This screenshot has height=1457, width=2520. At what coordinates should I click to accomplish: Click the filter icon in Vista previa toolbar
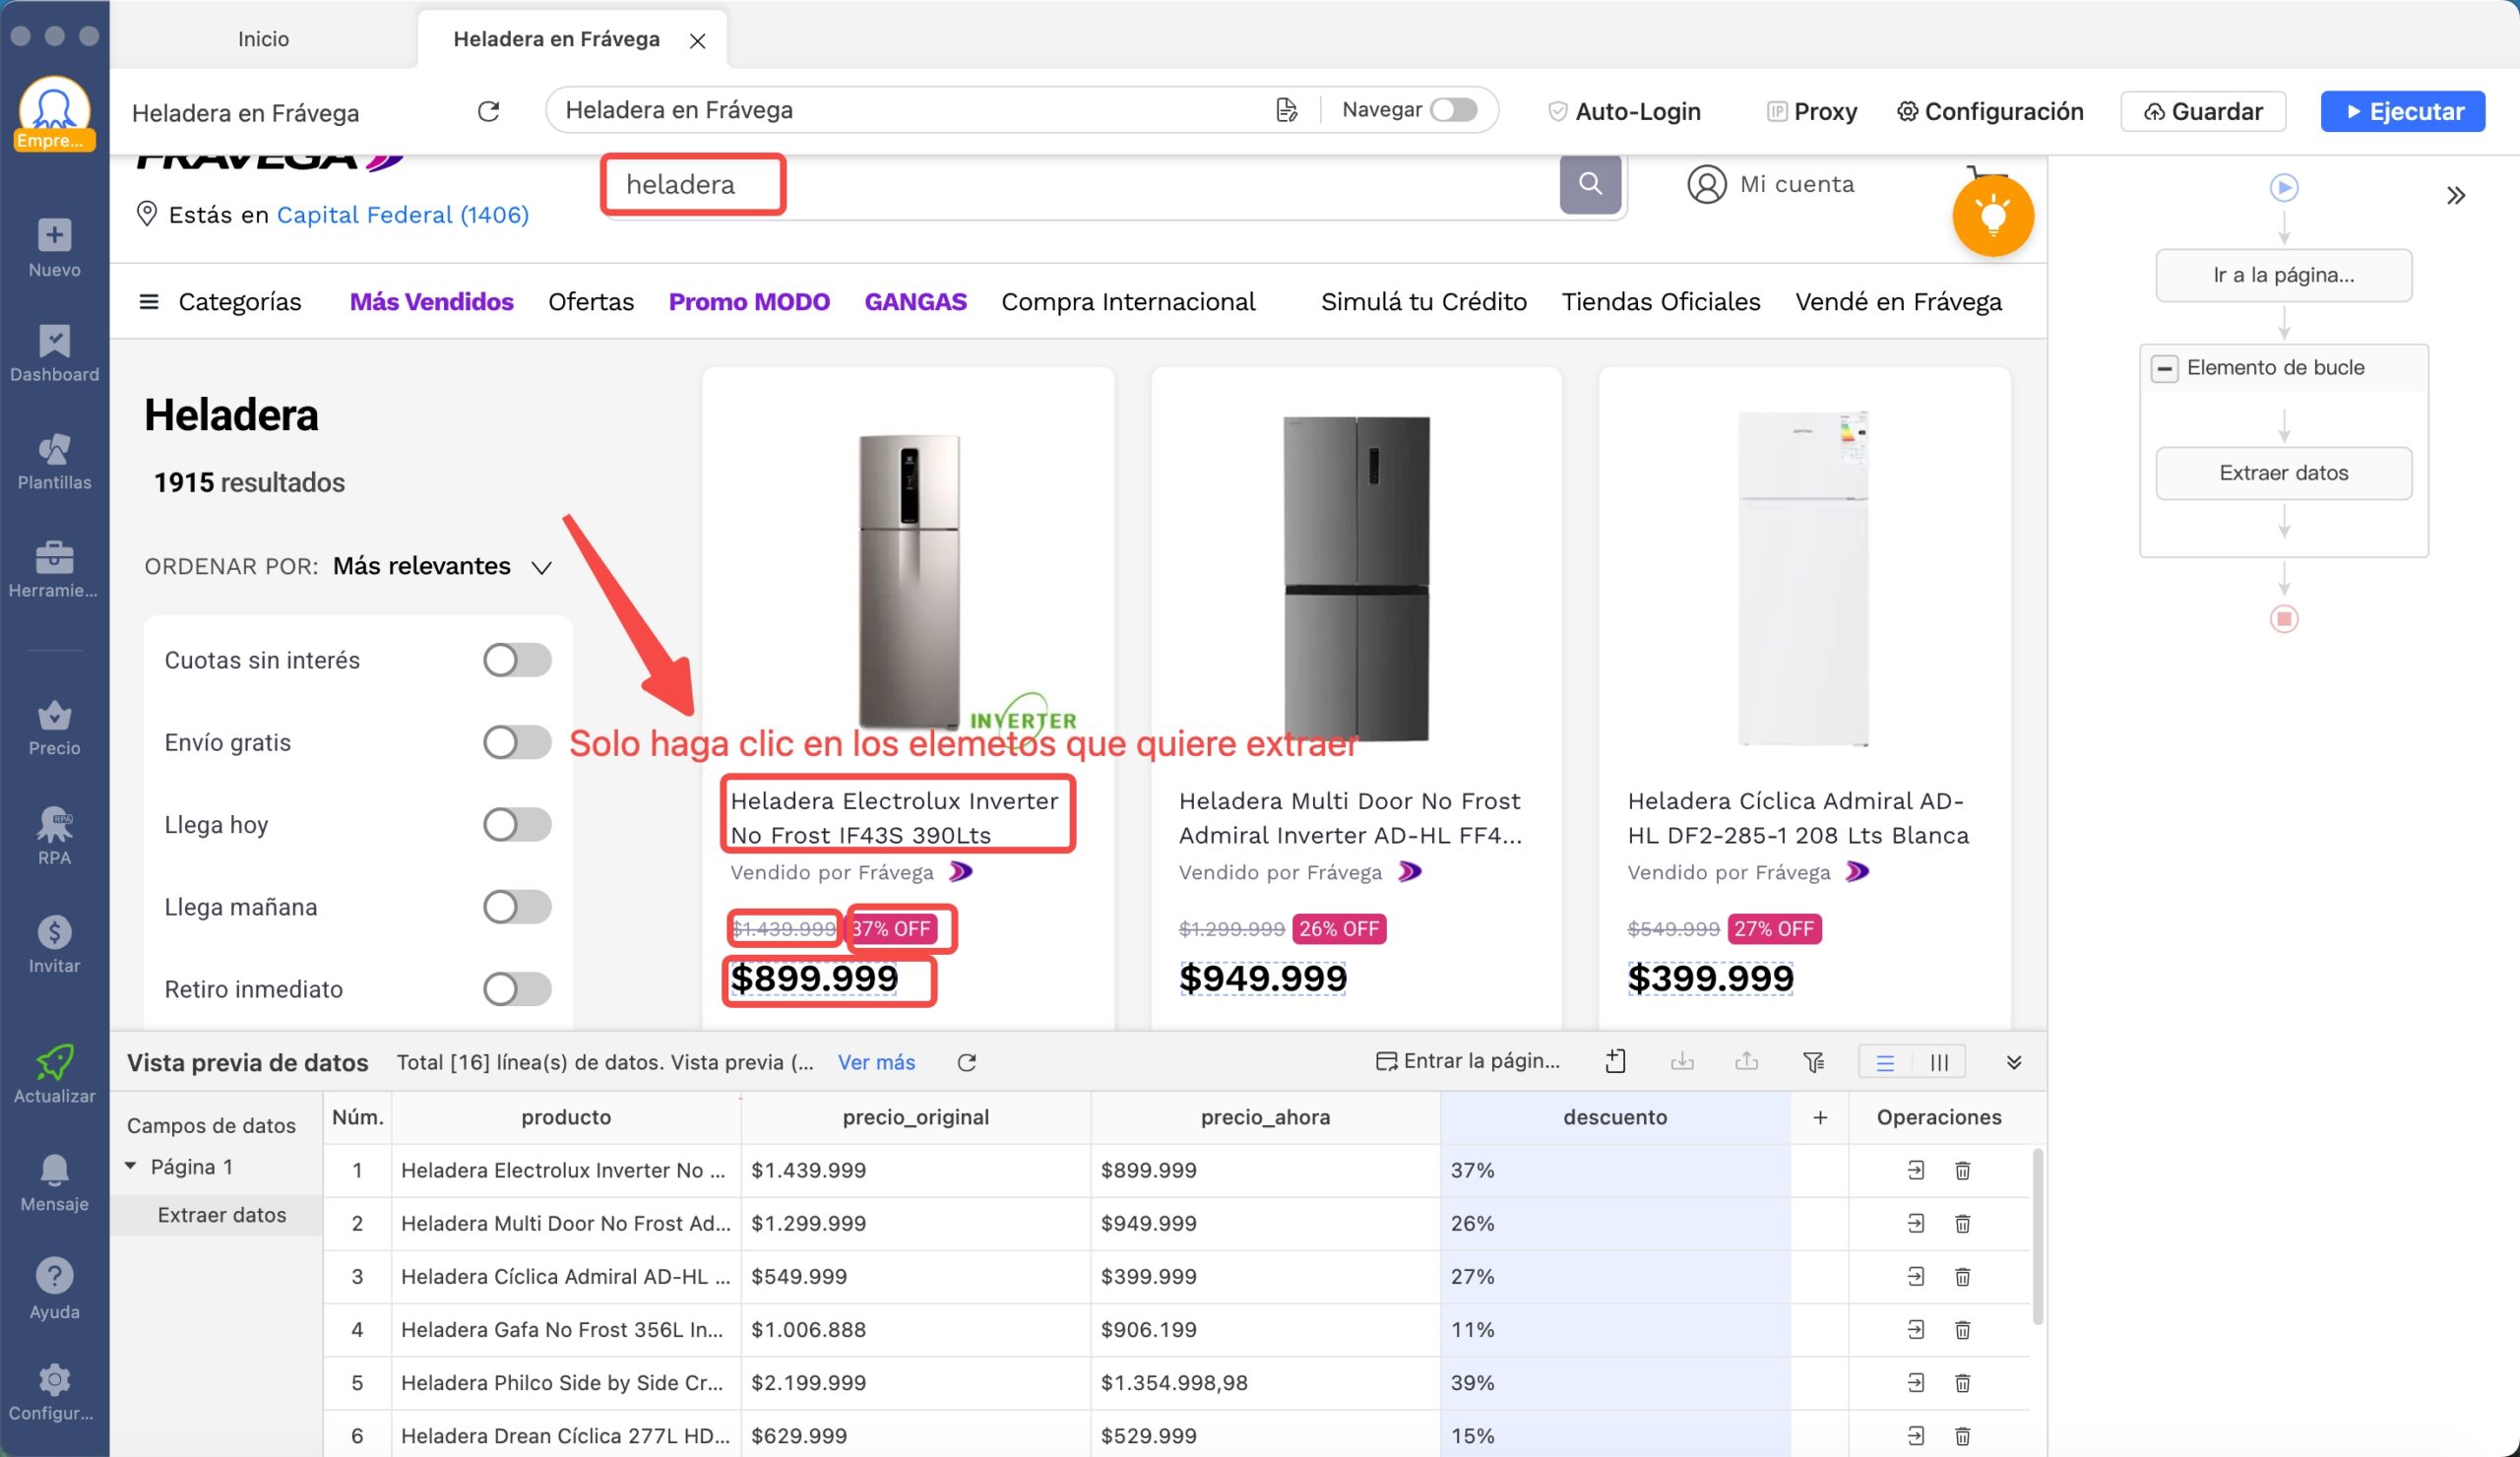pyautogui.click(x=1814, y=1062)
